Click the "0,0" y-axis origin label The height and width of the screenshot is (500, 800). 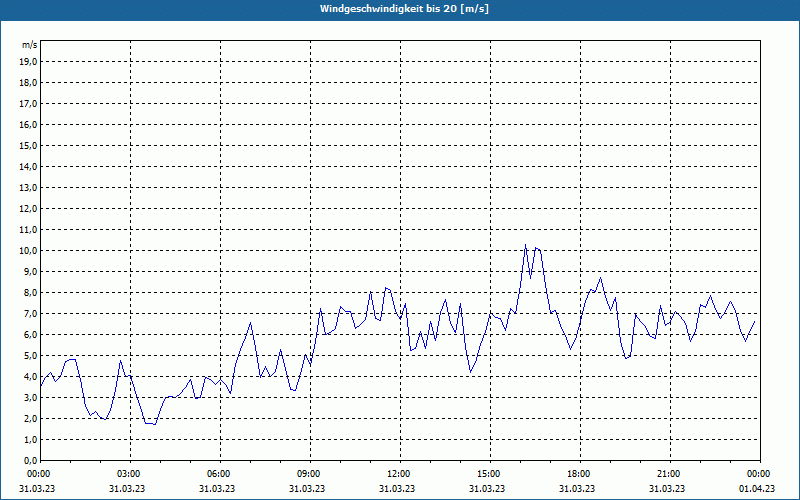click(30, 460)
